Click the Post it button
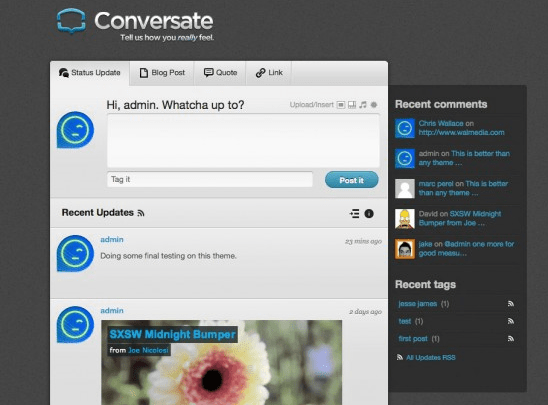The height and width of the screenshot is (405, 548). click(x=352, y=180)
